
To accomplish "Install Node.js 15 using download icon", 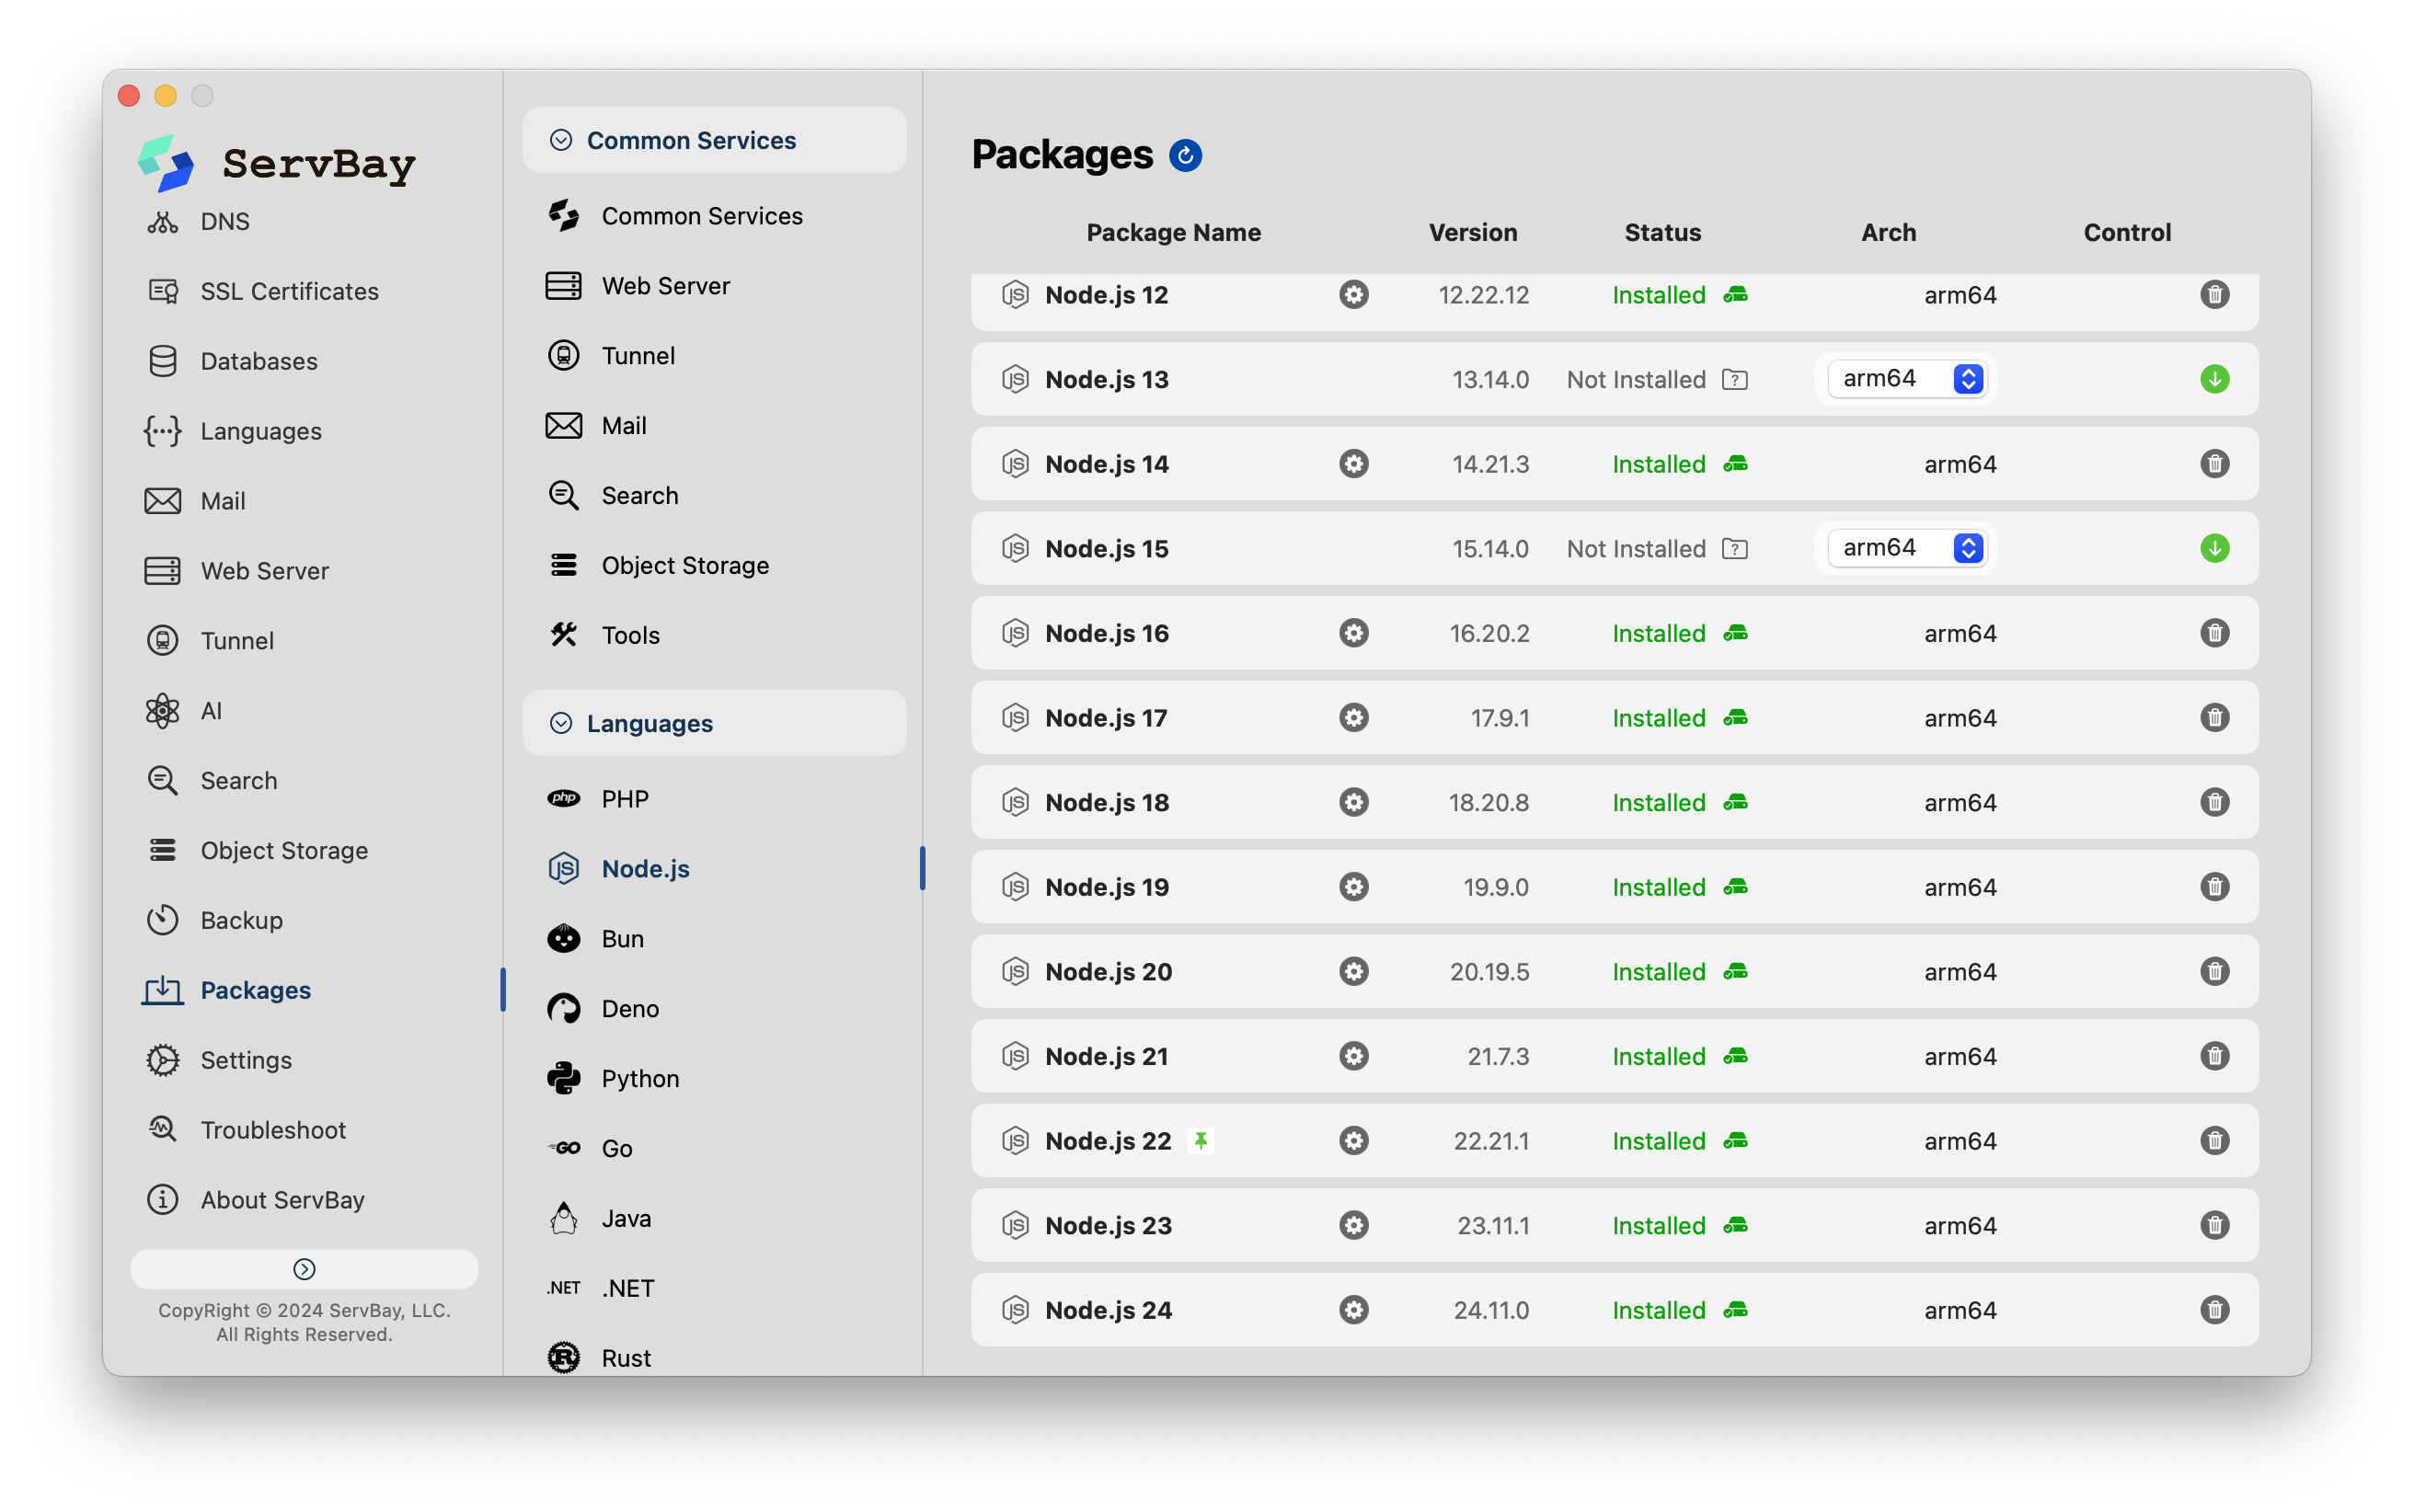I will (2214, 548).
